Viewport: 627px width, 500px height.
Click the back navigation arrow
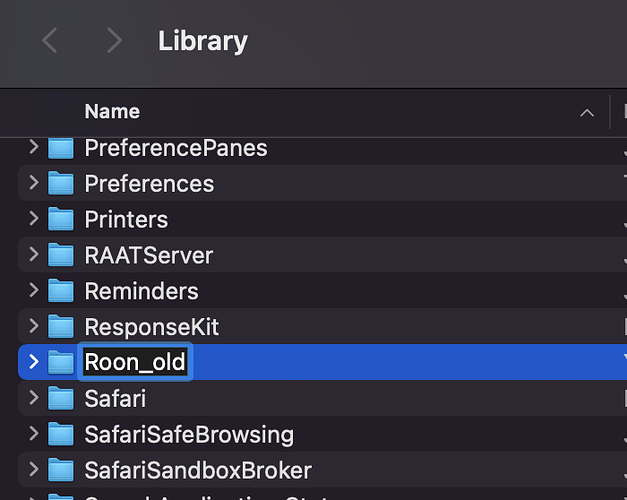pyautogui.click(x=50, y=41)
